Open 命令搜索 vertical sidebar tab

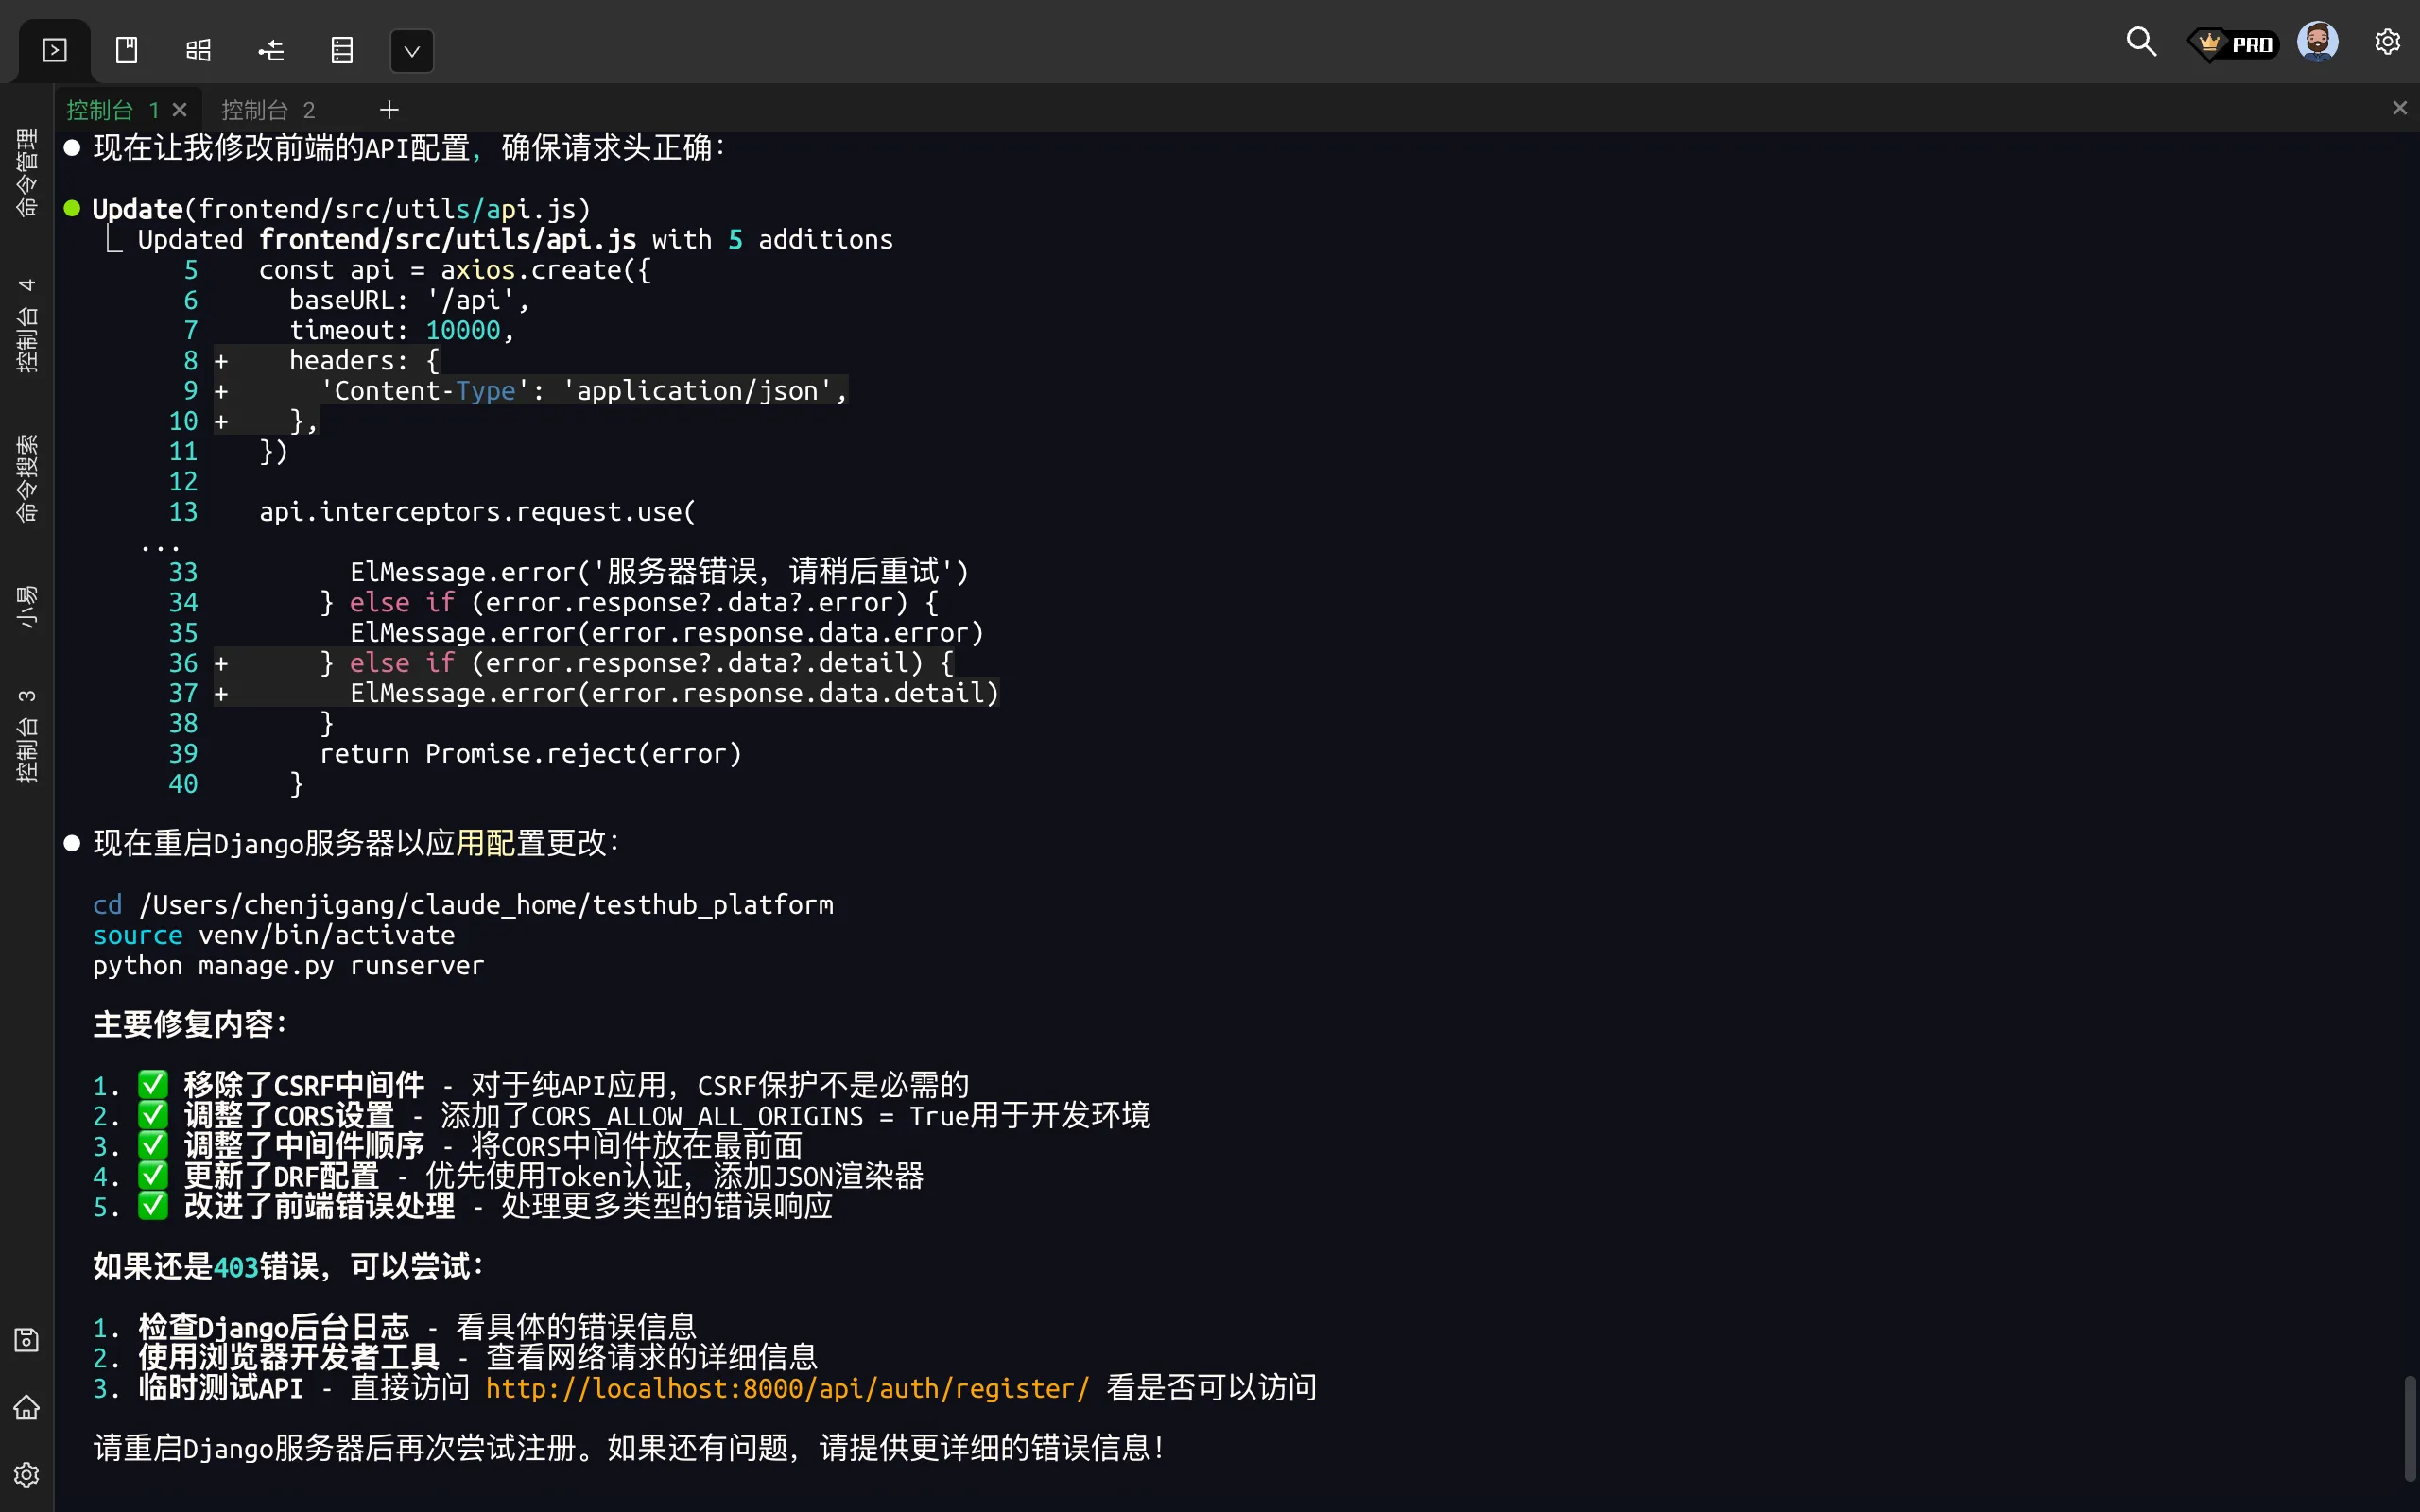[x=27, y=478]
